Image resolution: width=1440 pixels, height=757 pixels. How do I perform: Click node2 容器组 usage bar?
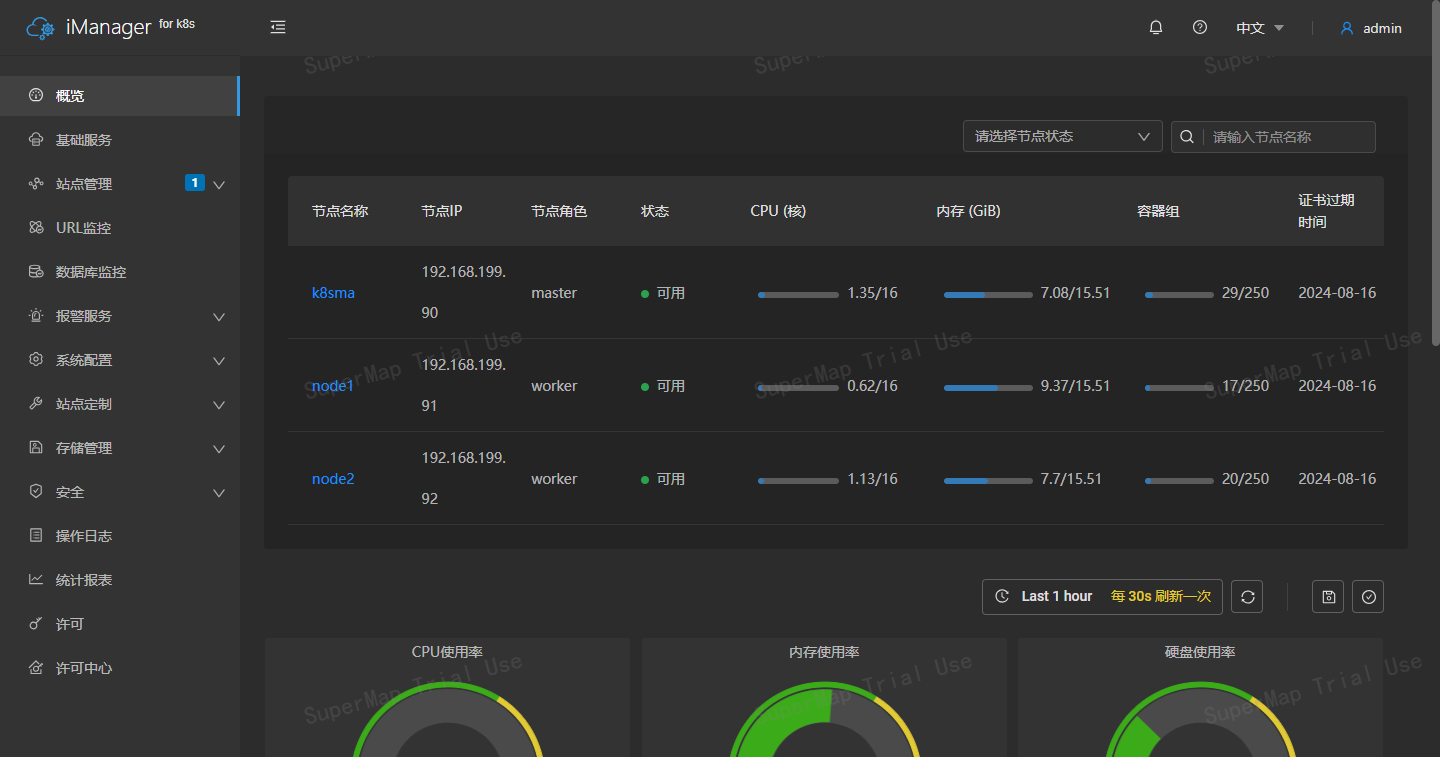point(1179,481)
